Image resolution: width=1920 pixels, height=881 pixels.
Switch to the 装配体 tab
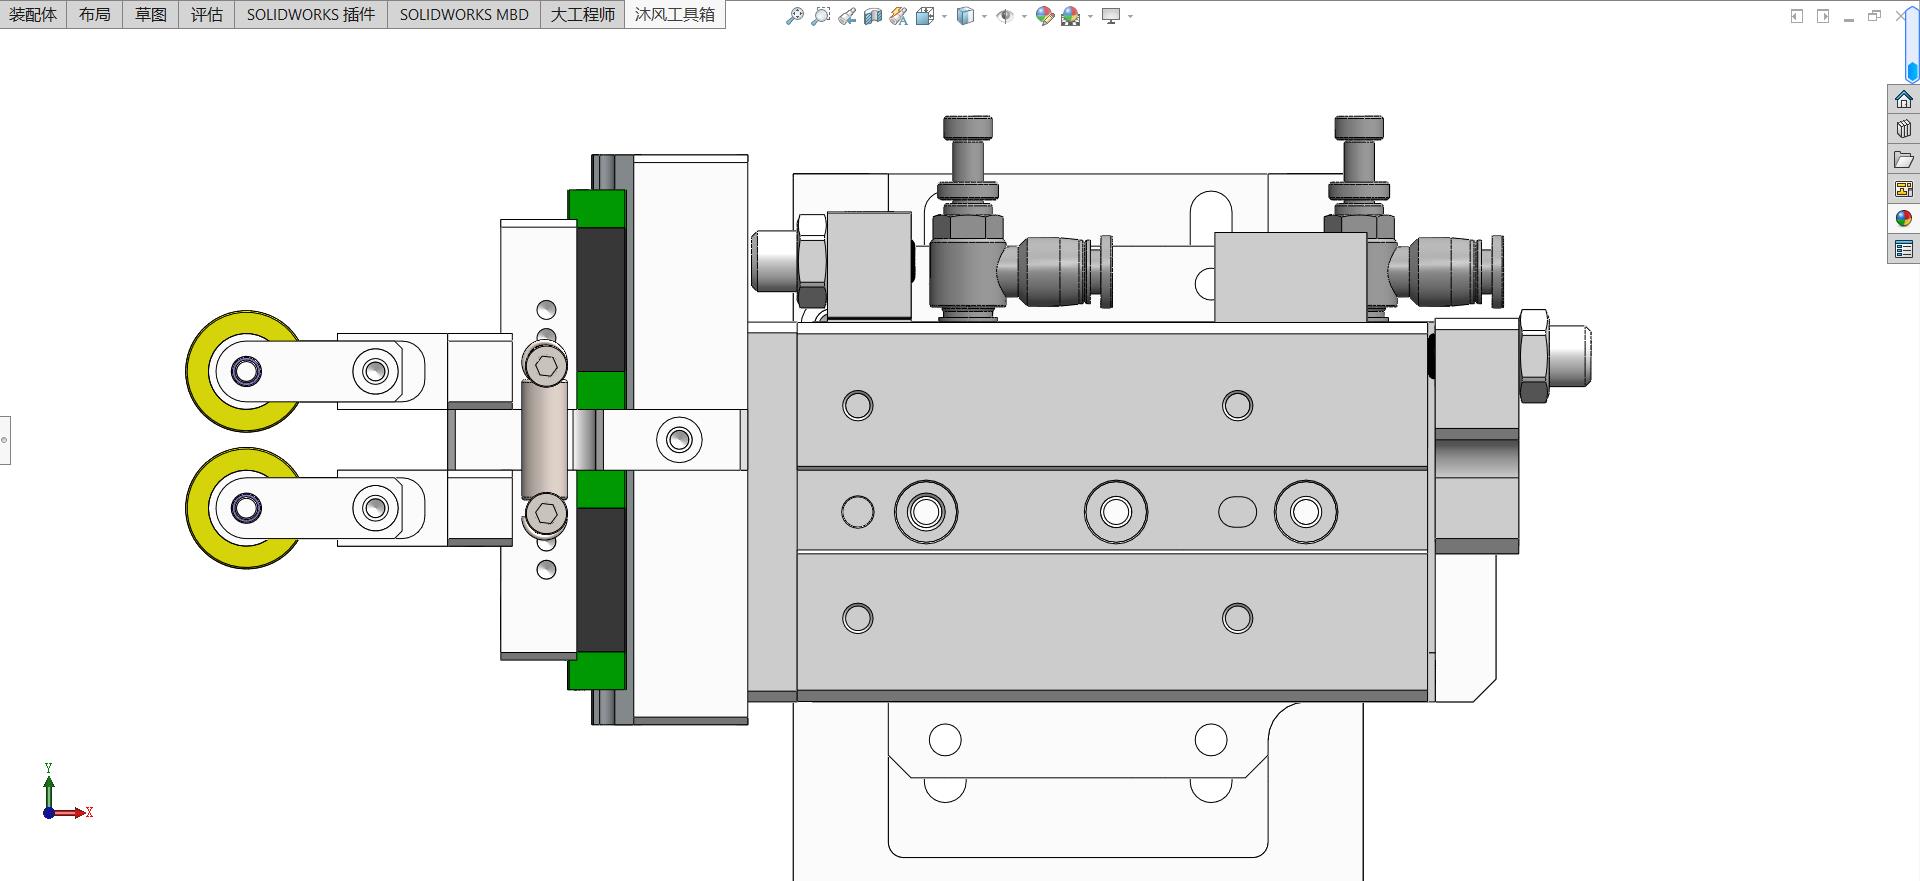click(x=33, y=14)
